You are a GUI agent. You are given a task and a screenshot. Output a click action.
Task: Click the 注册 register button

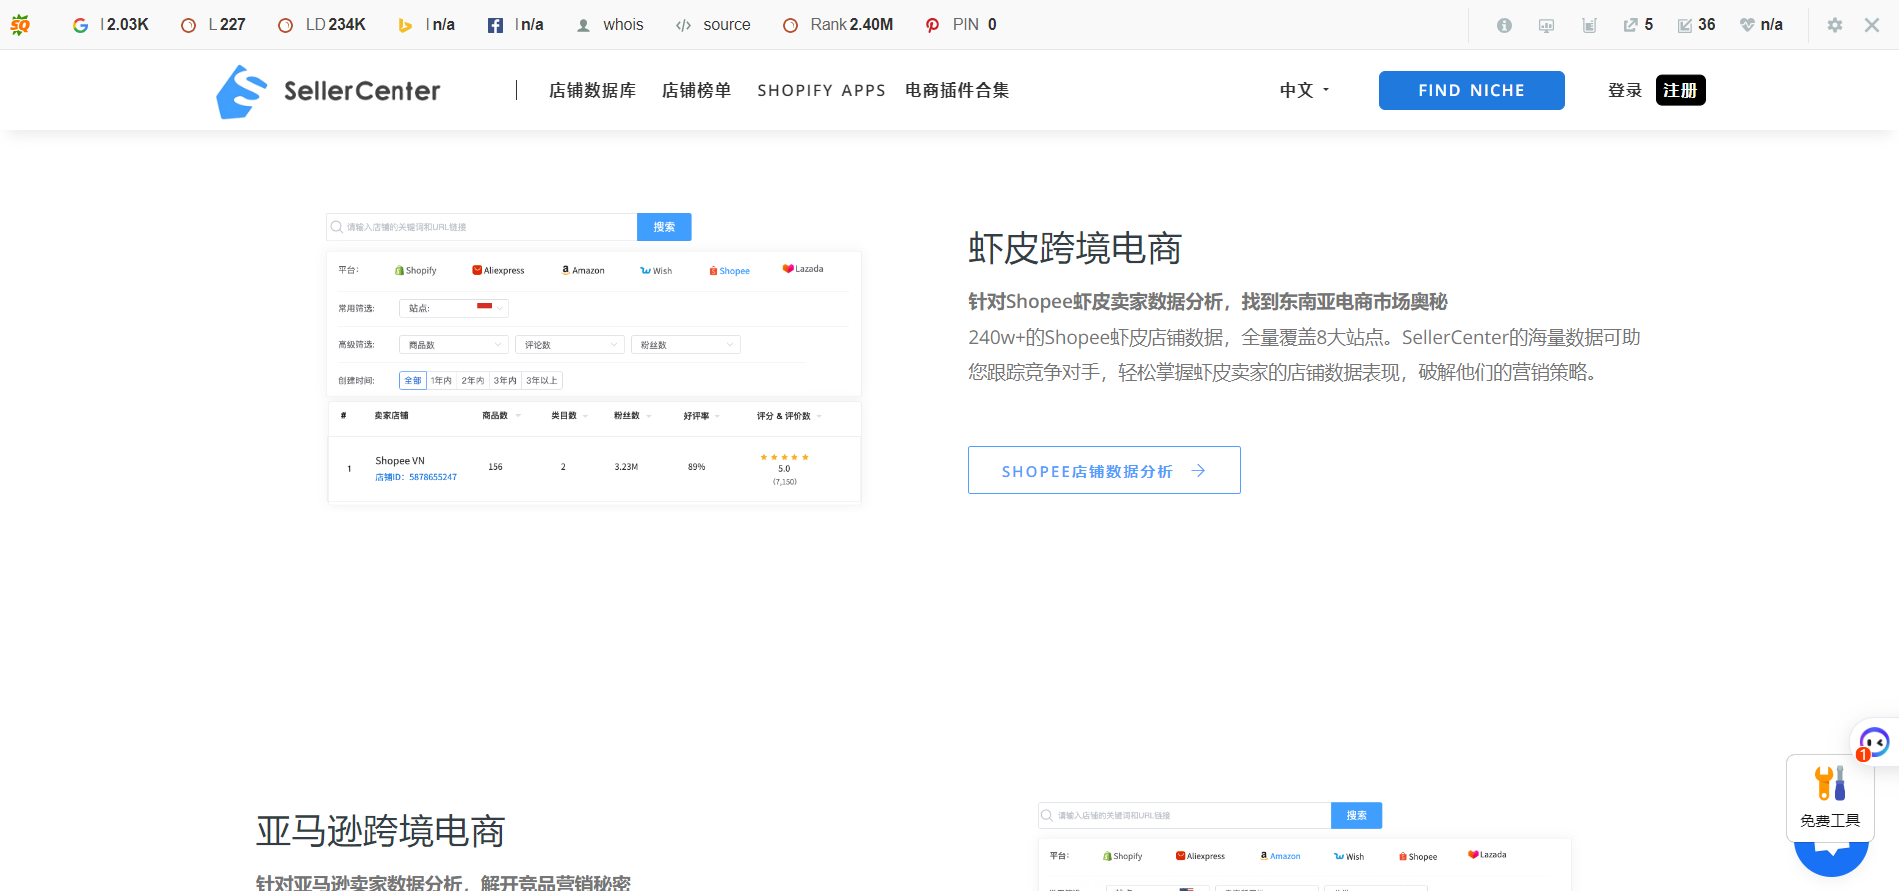(1680, 91)
